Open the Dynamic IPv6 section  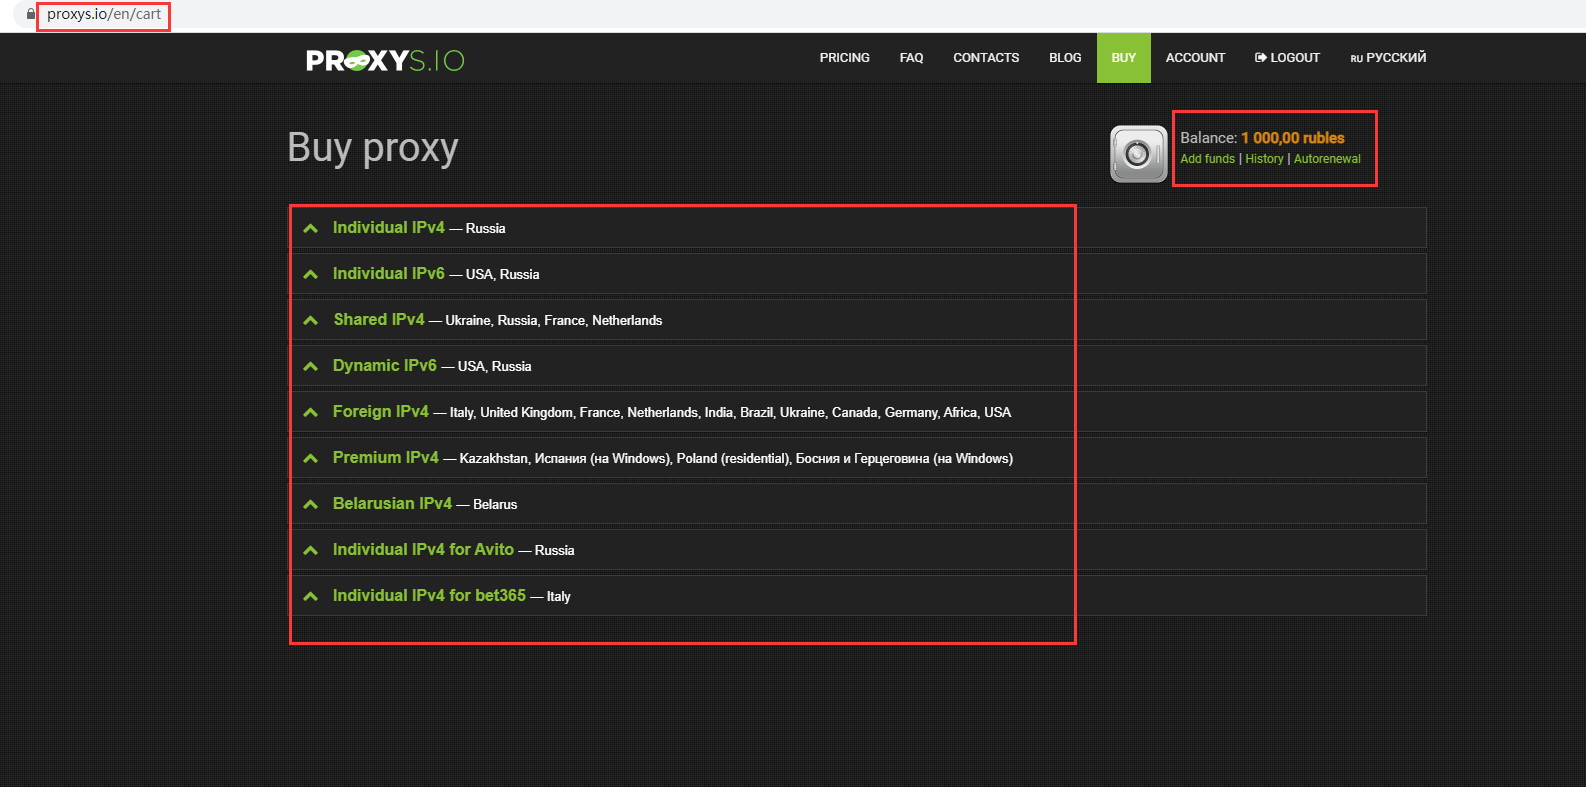pos(384,366)
